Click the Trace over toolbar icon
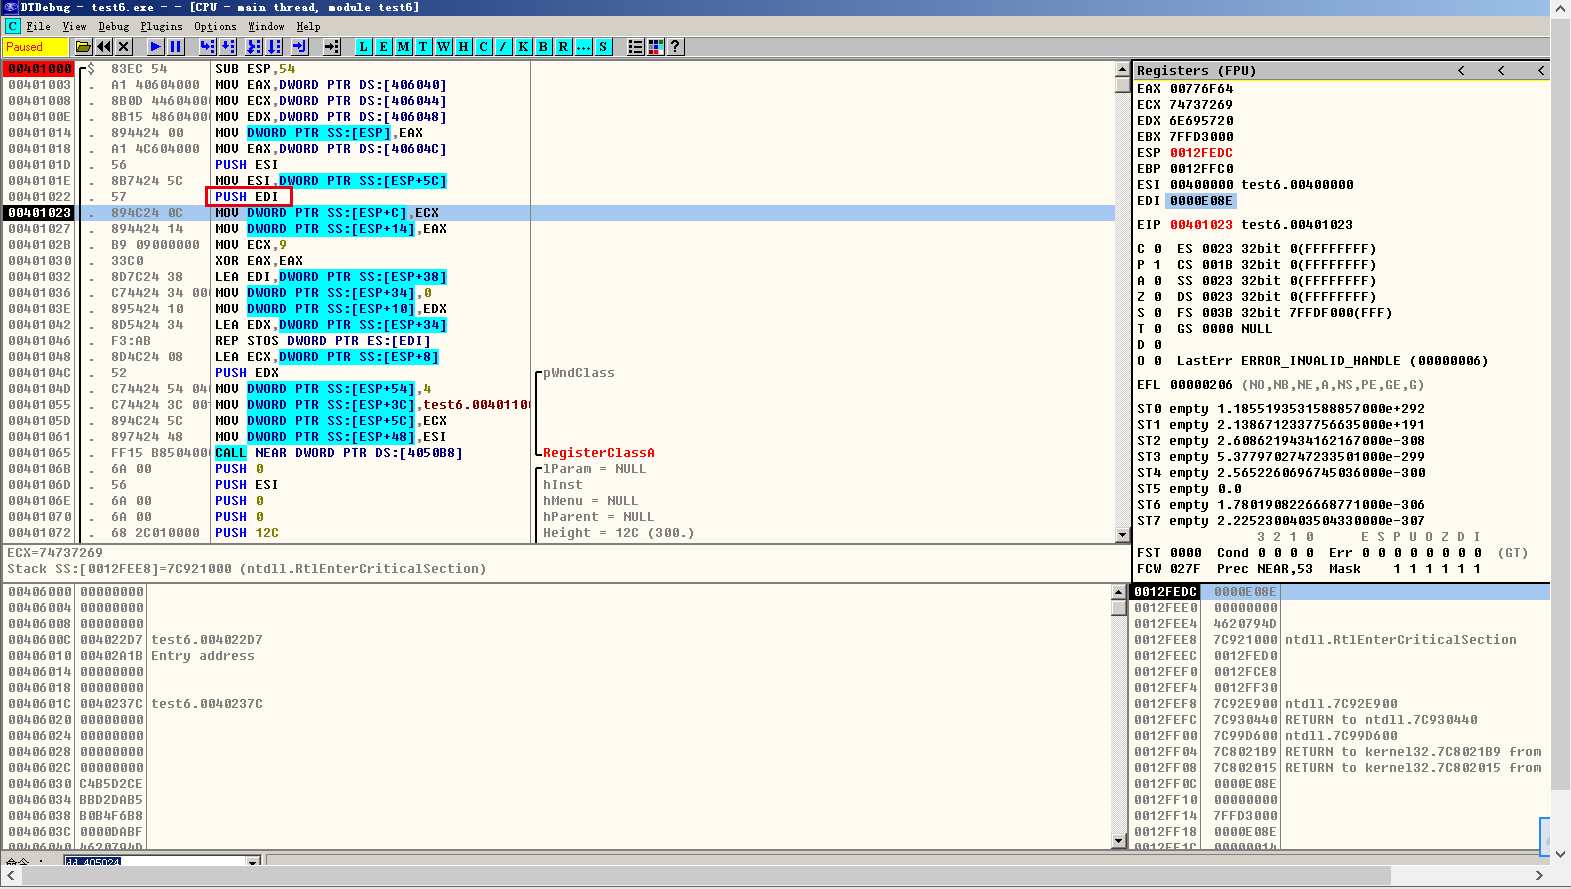1571x889 pixels. [274, 46]
